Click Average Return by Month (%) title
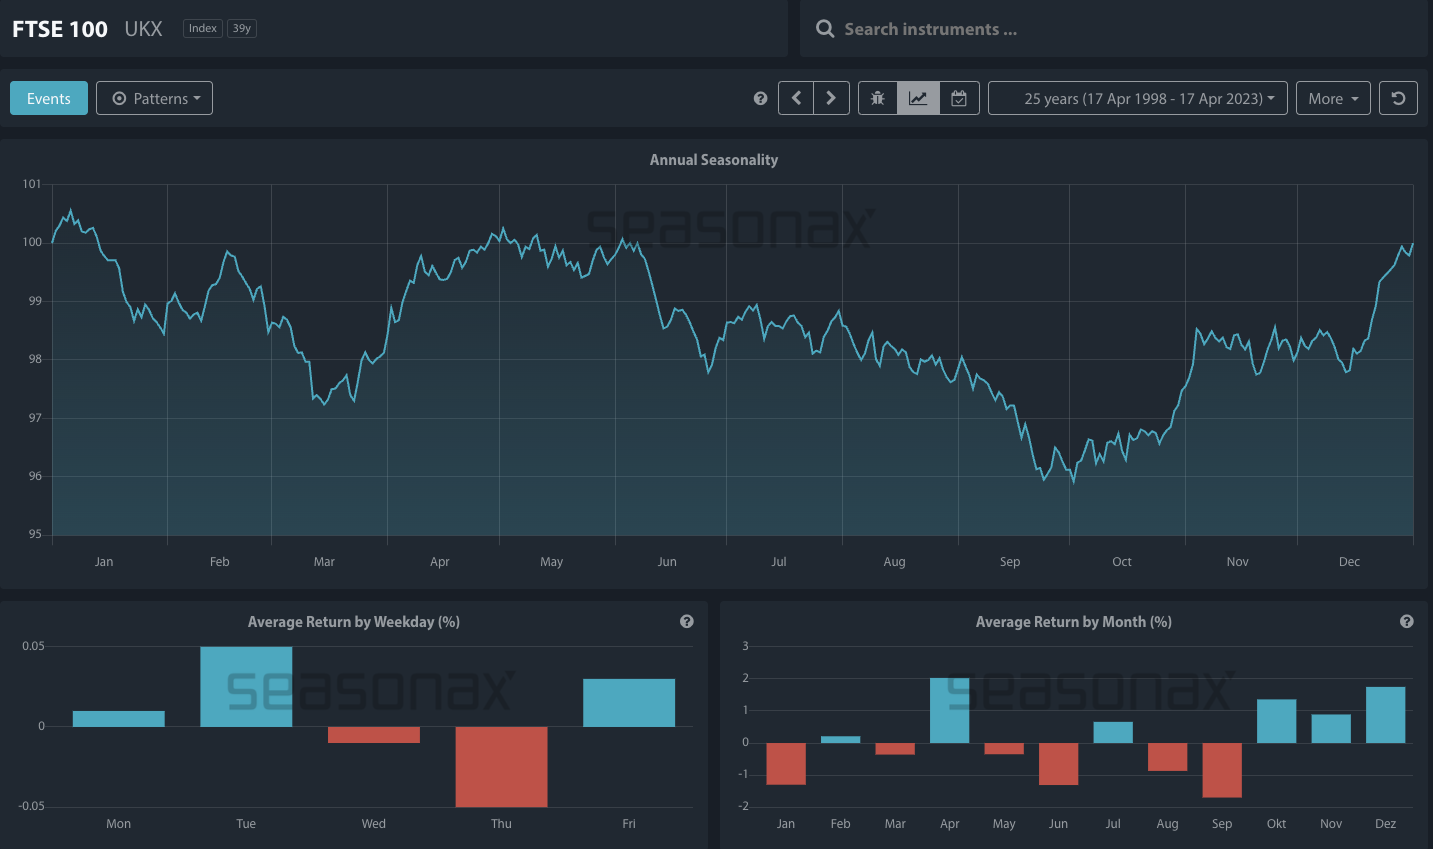The image size is (1433, 849). (x=1074, y=622)
